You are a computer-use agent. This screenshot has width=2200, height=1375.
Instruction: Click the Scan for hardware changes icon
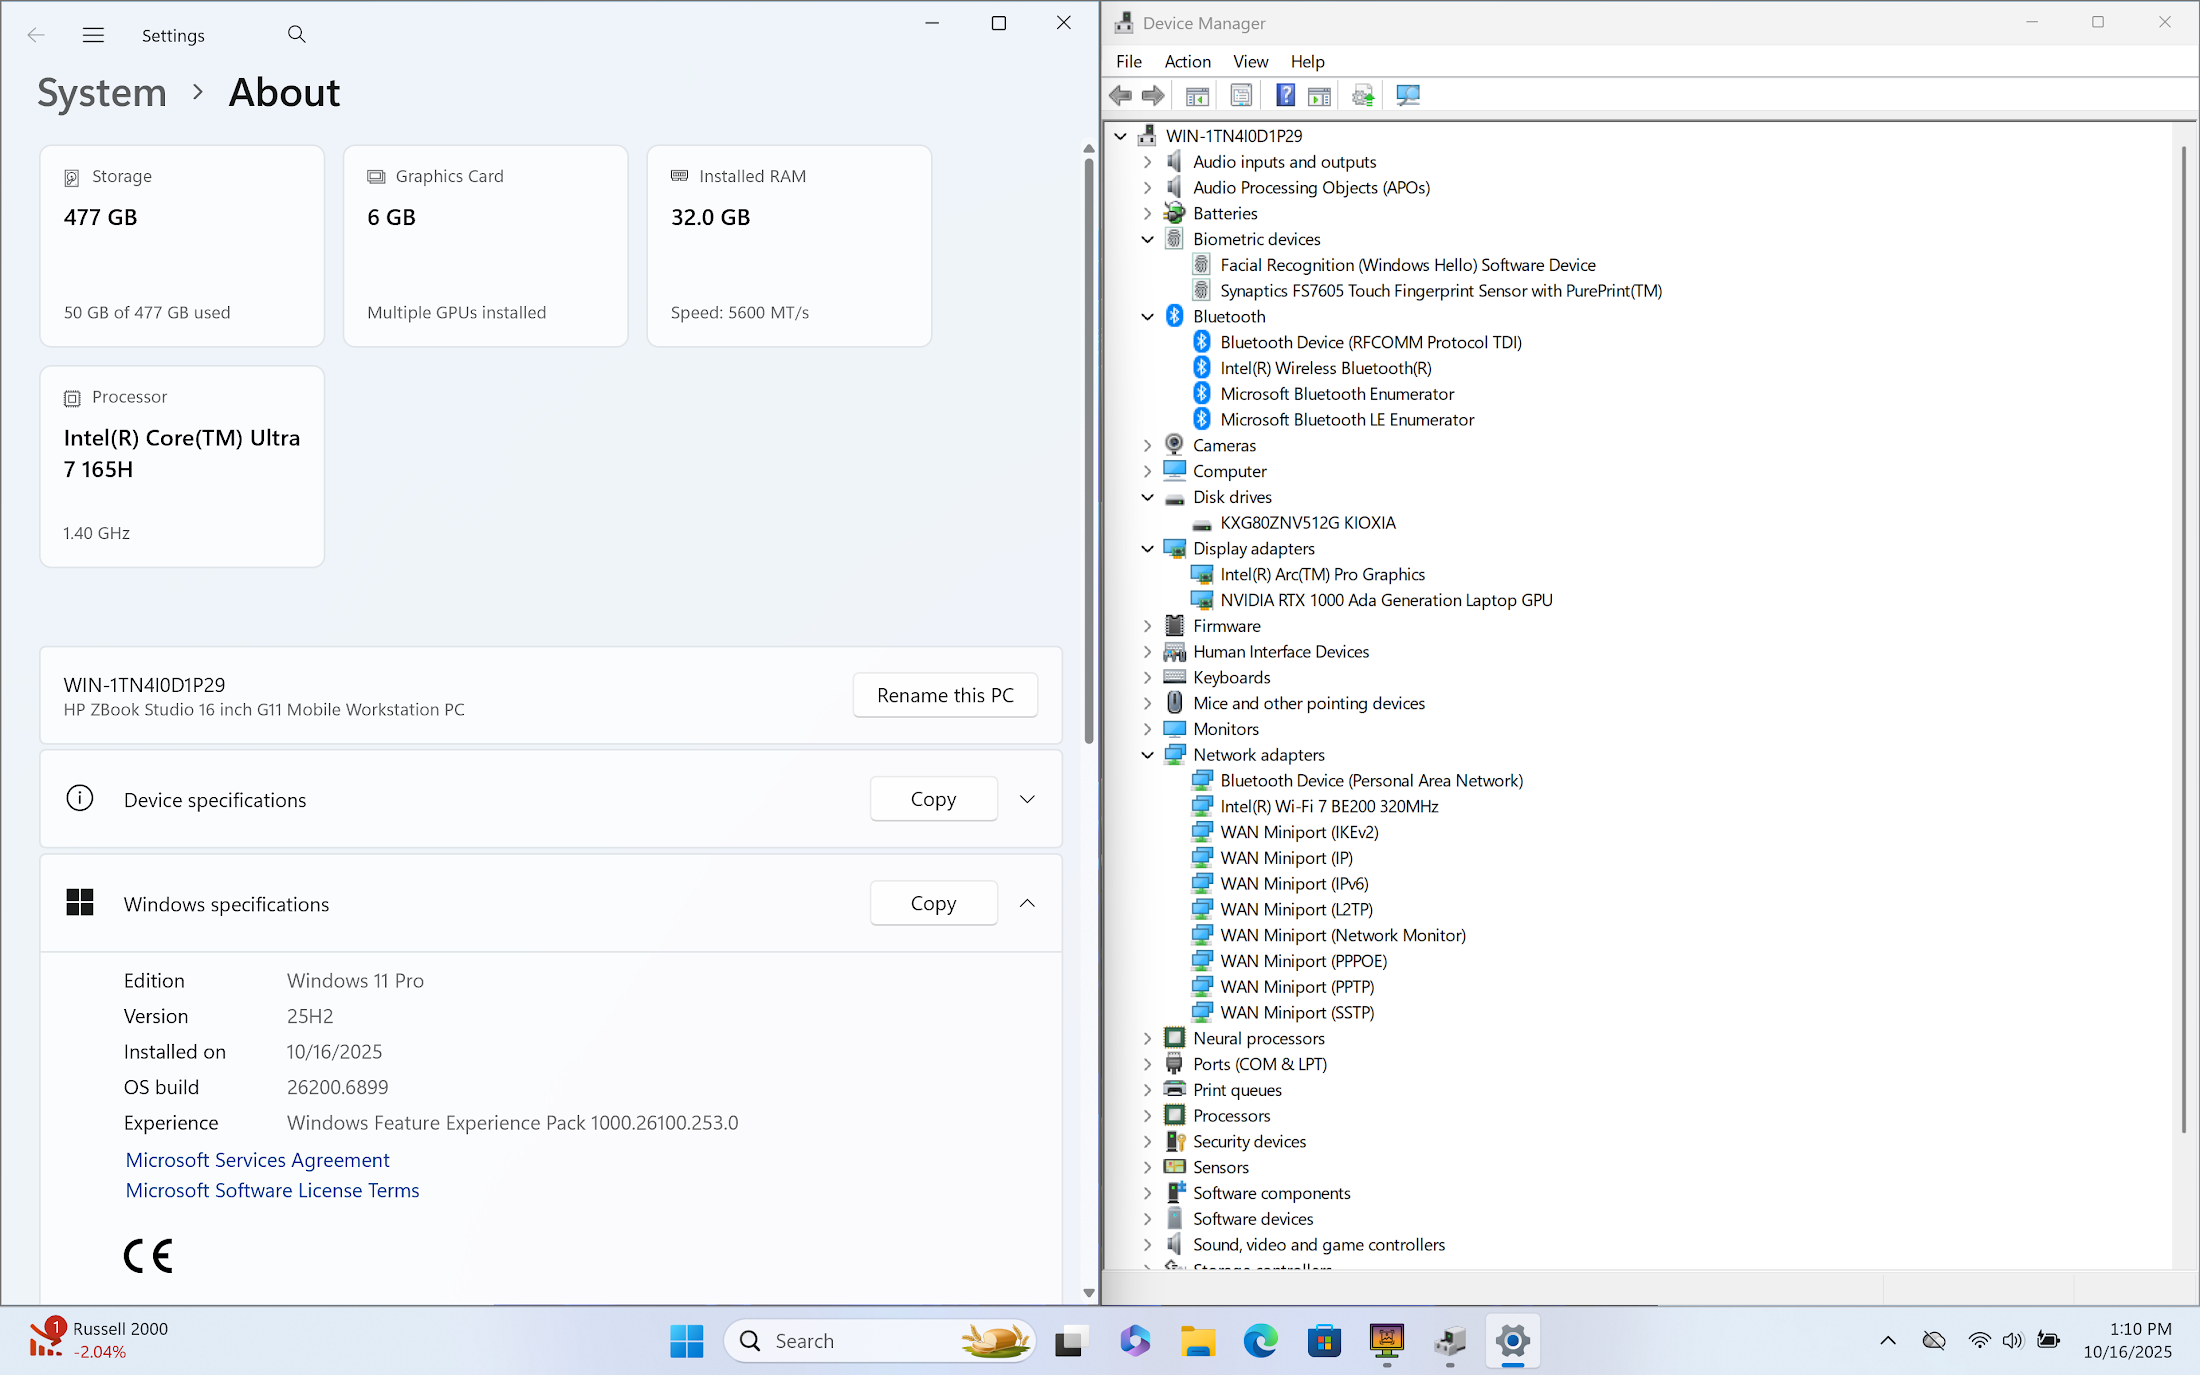(1408, 96)
